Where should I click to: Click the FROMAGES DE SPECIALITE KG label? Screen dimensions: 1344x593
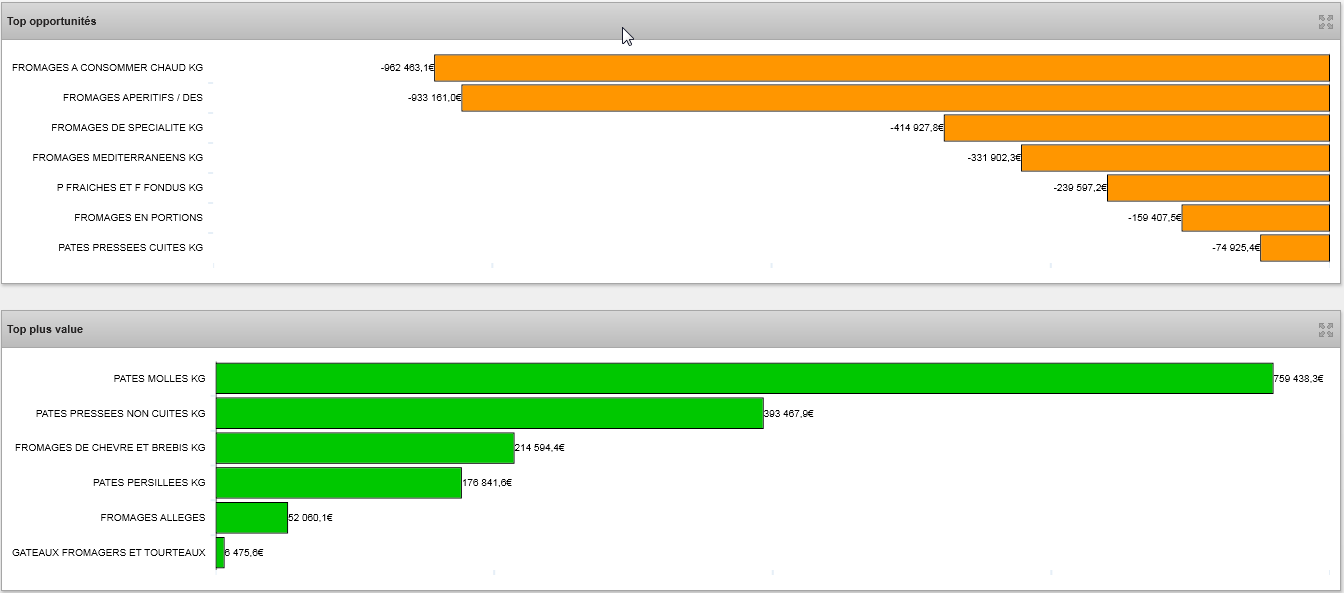(x=127, y=128)
